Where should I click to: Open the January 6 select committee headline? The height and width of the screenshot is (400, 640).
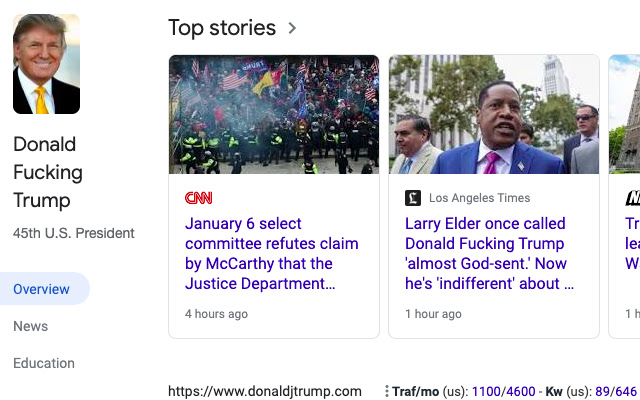tap(271, 253)
